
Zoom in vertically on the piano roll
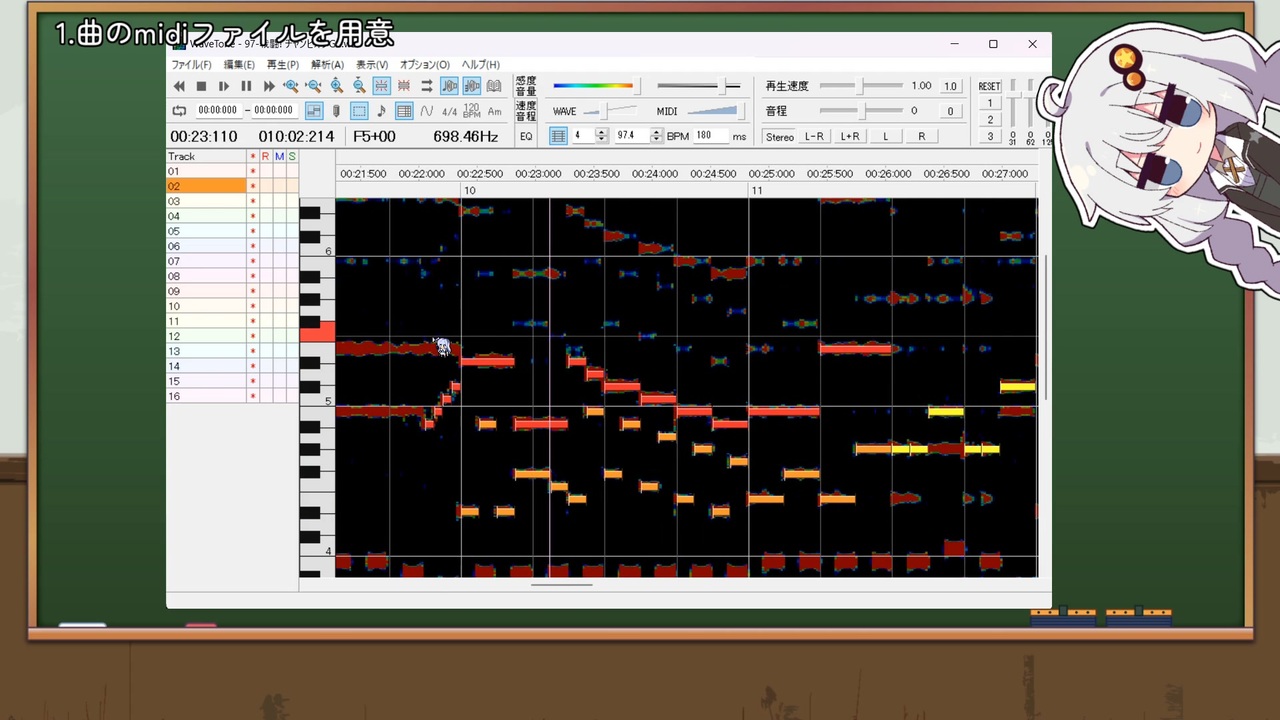pos(337,87)
